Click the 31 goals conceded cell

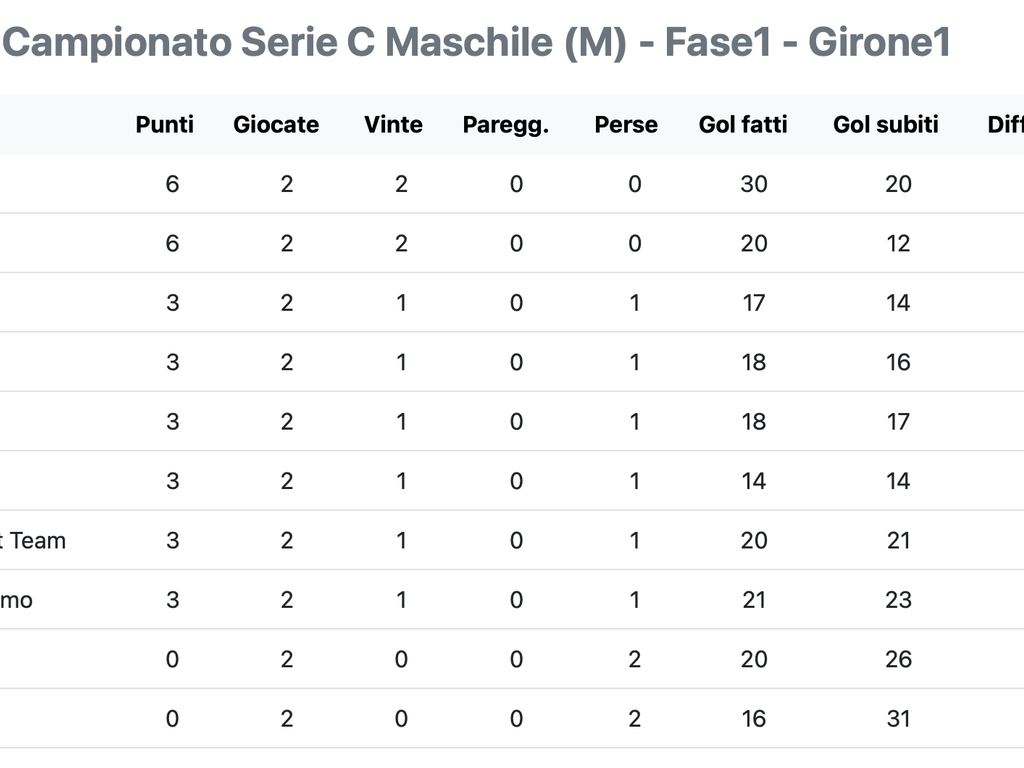[x=899, y=719]
